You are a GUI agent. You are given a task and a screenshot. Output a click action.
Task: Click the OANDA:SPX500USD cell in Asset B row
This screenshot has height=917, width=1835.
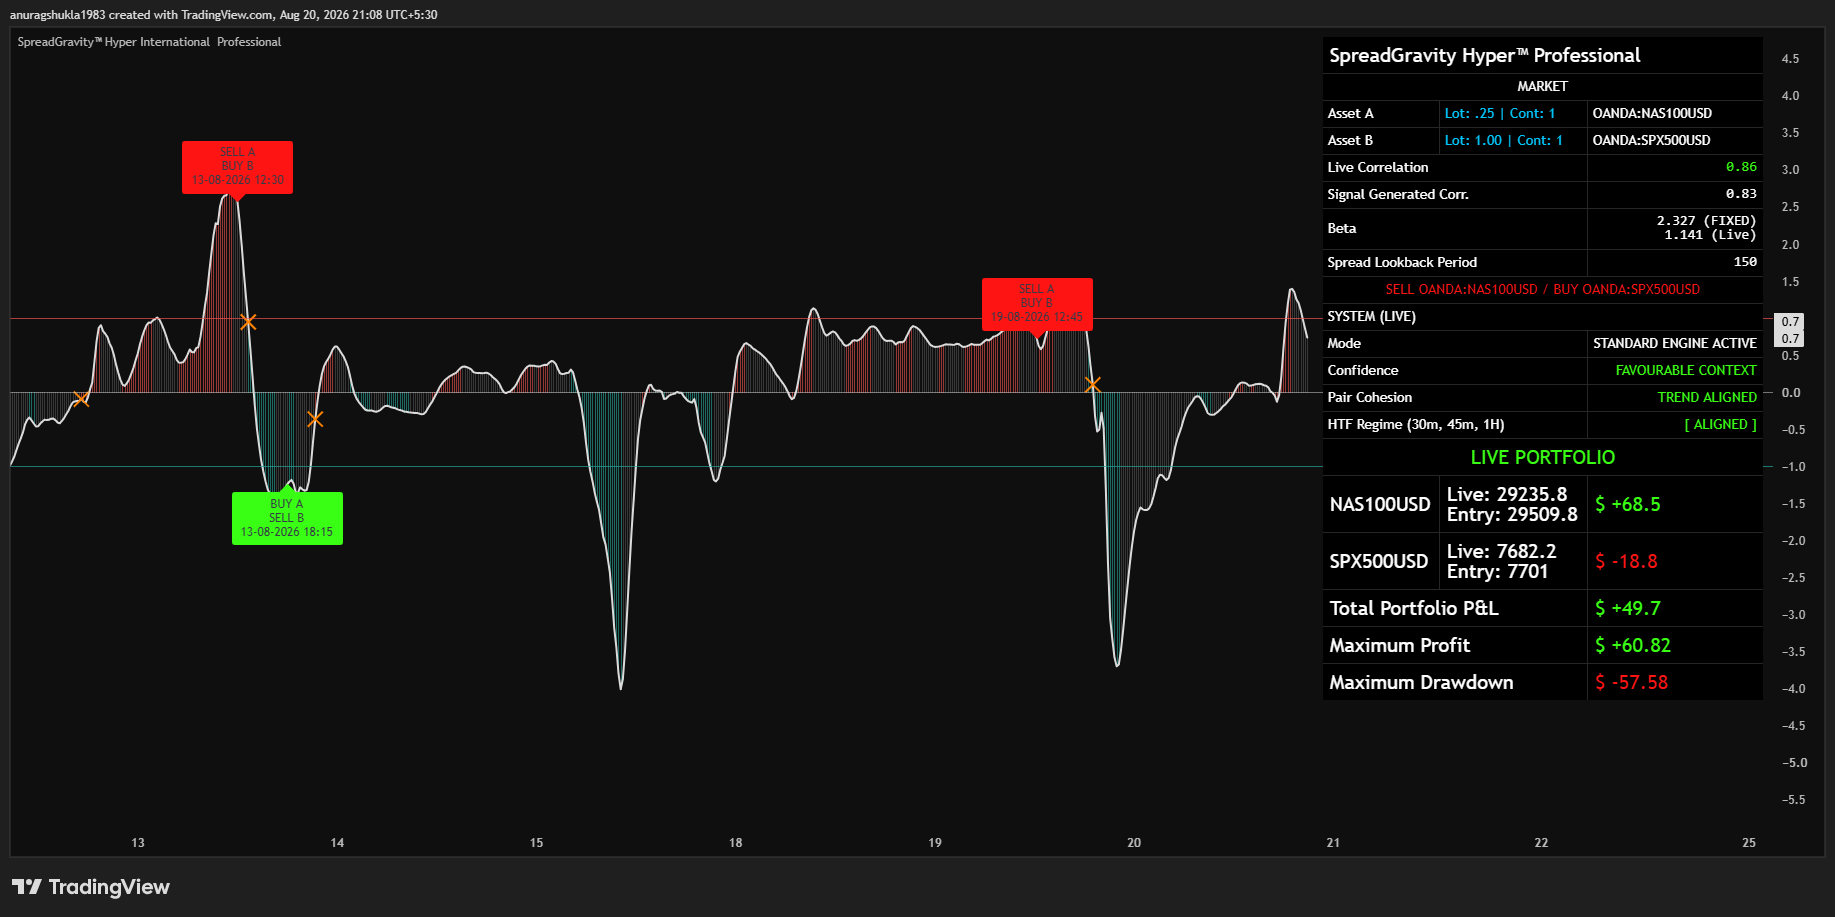[x=1651, y=141]
